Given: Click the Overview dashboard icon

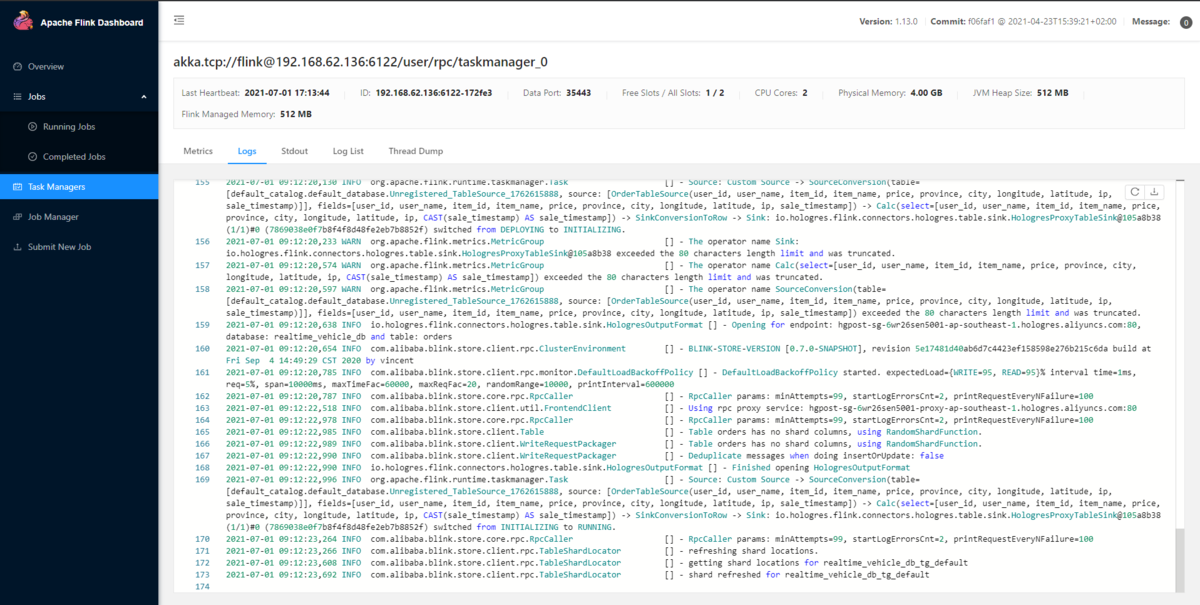Looking at the screenshot, I should pyautogui.click(x=17, y=67).
